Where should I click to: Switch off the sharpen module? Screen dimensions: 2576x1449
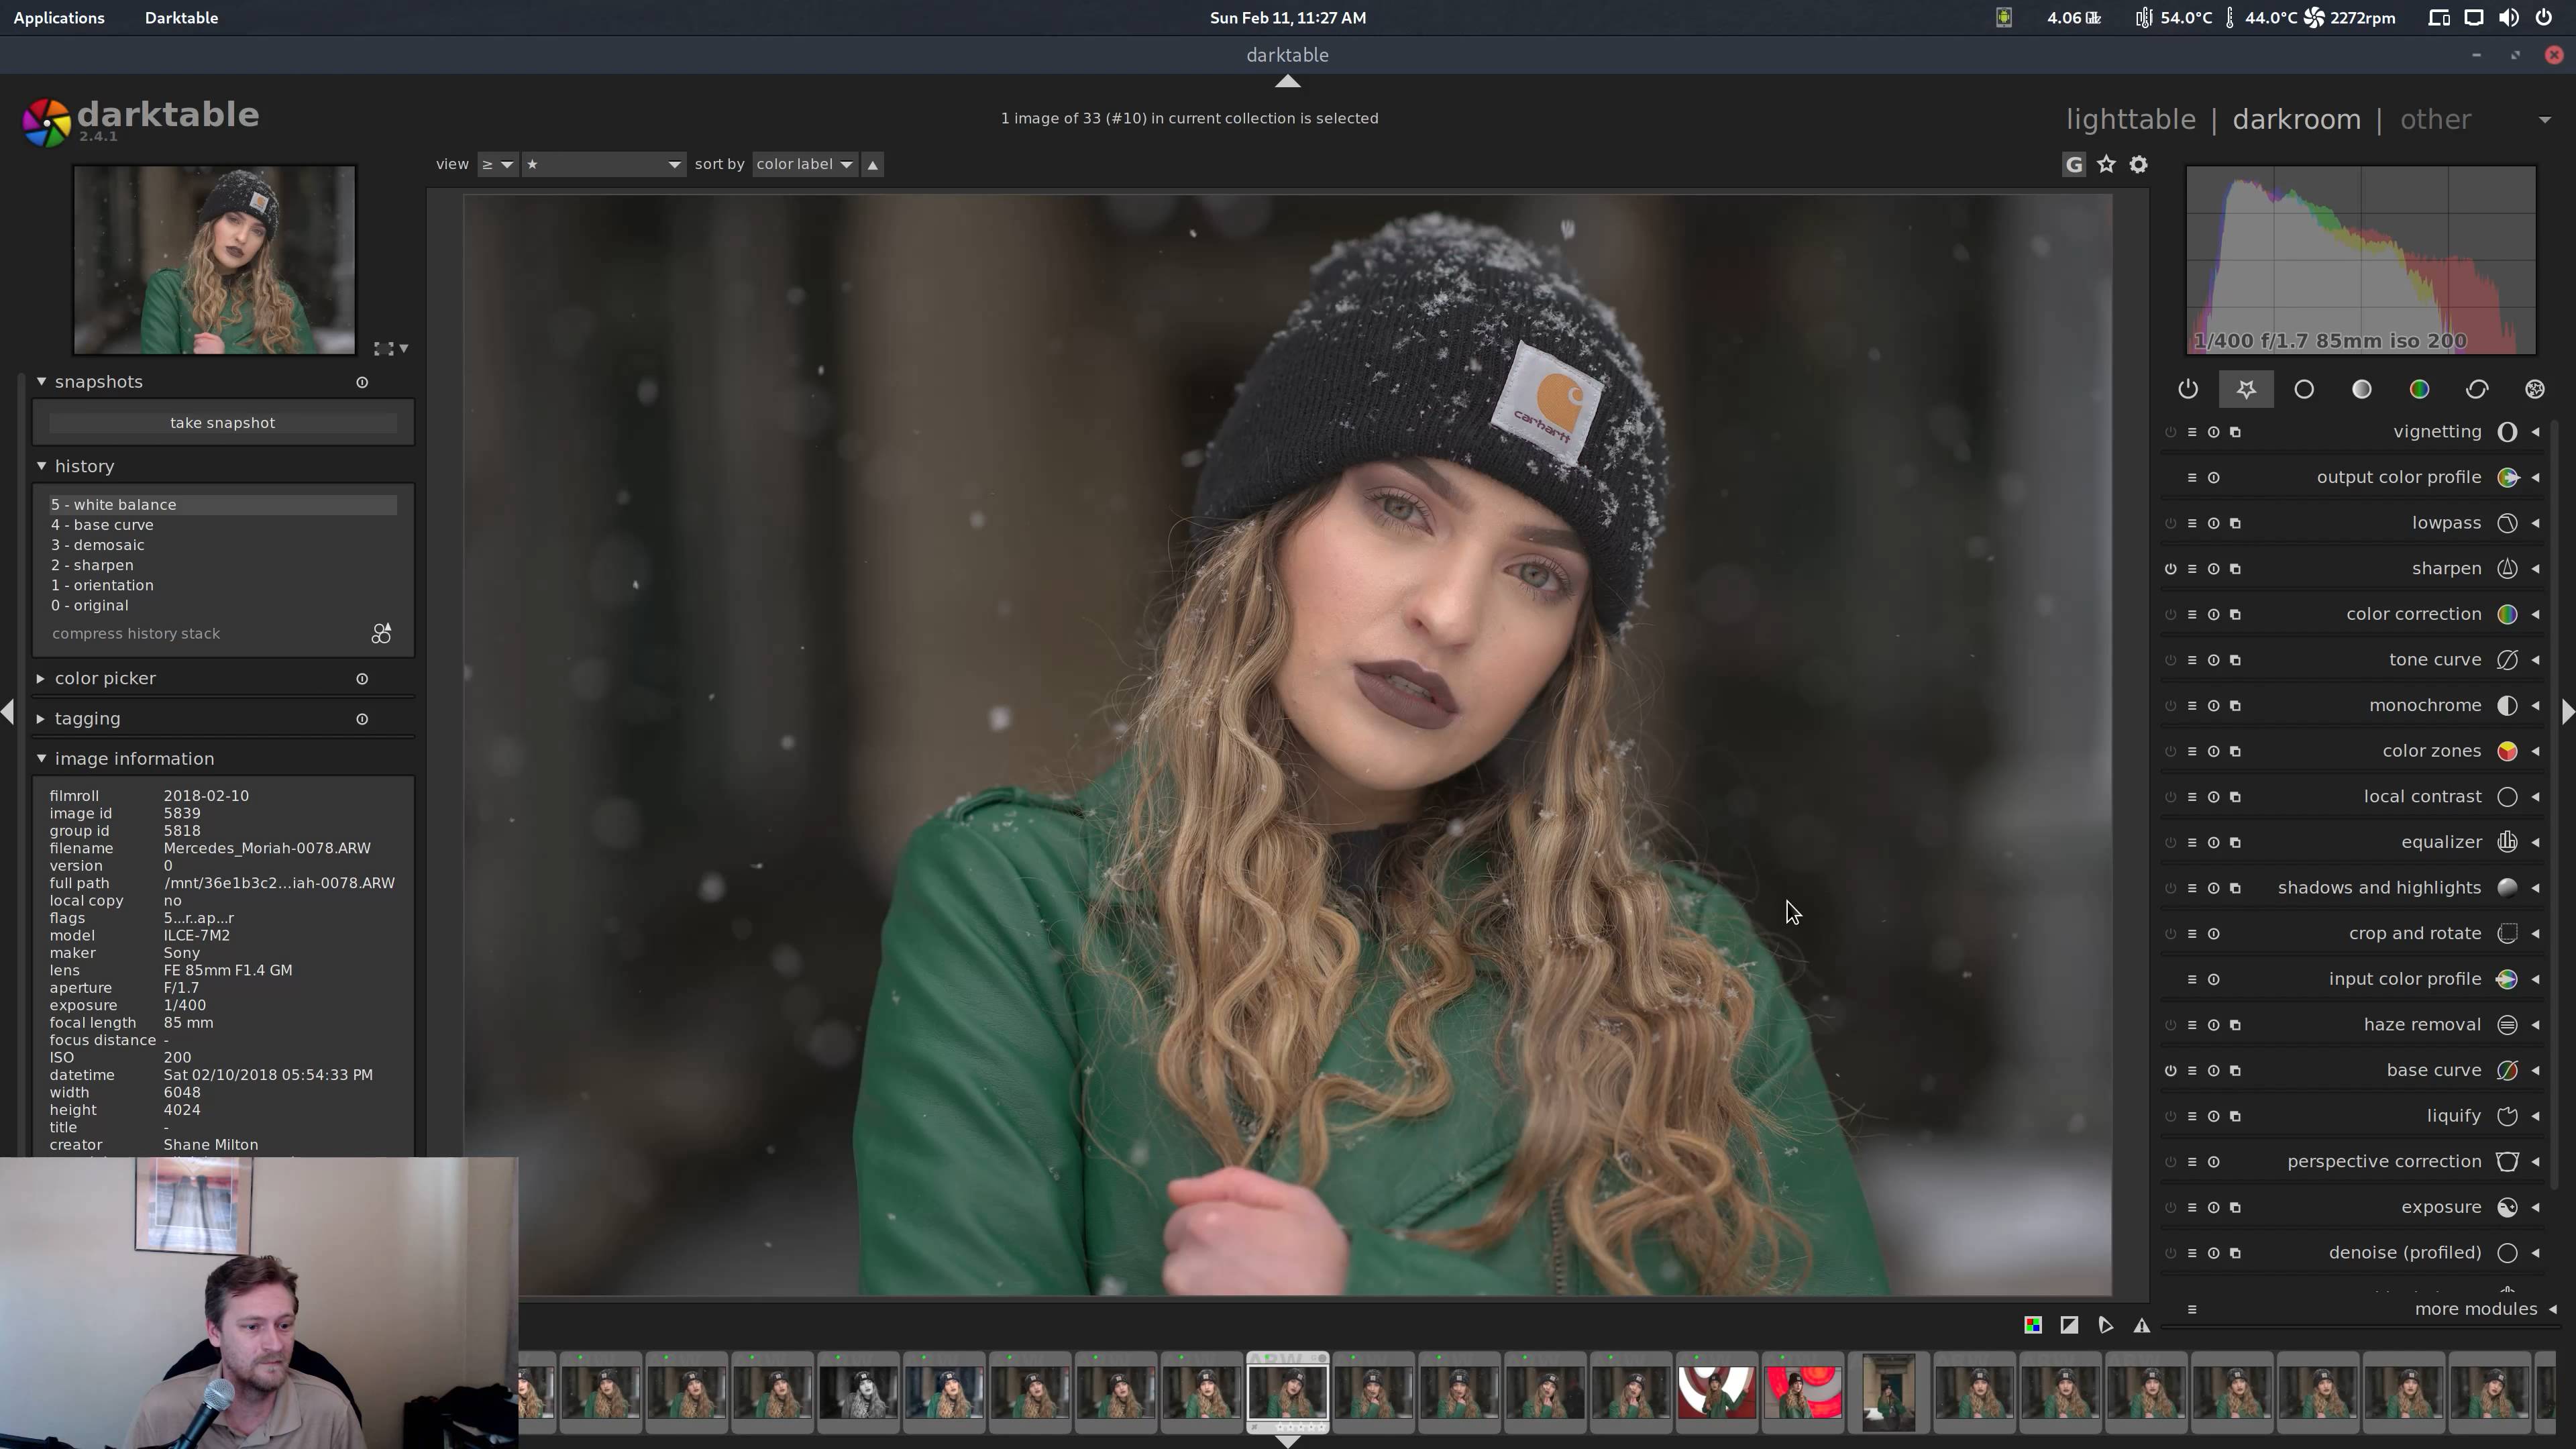(x=2170, y=569)
